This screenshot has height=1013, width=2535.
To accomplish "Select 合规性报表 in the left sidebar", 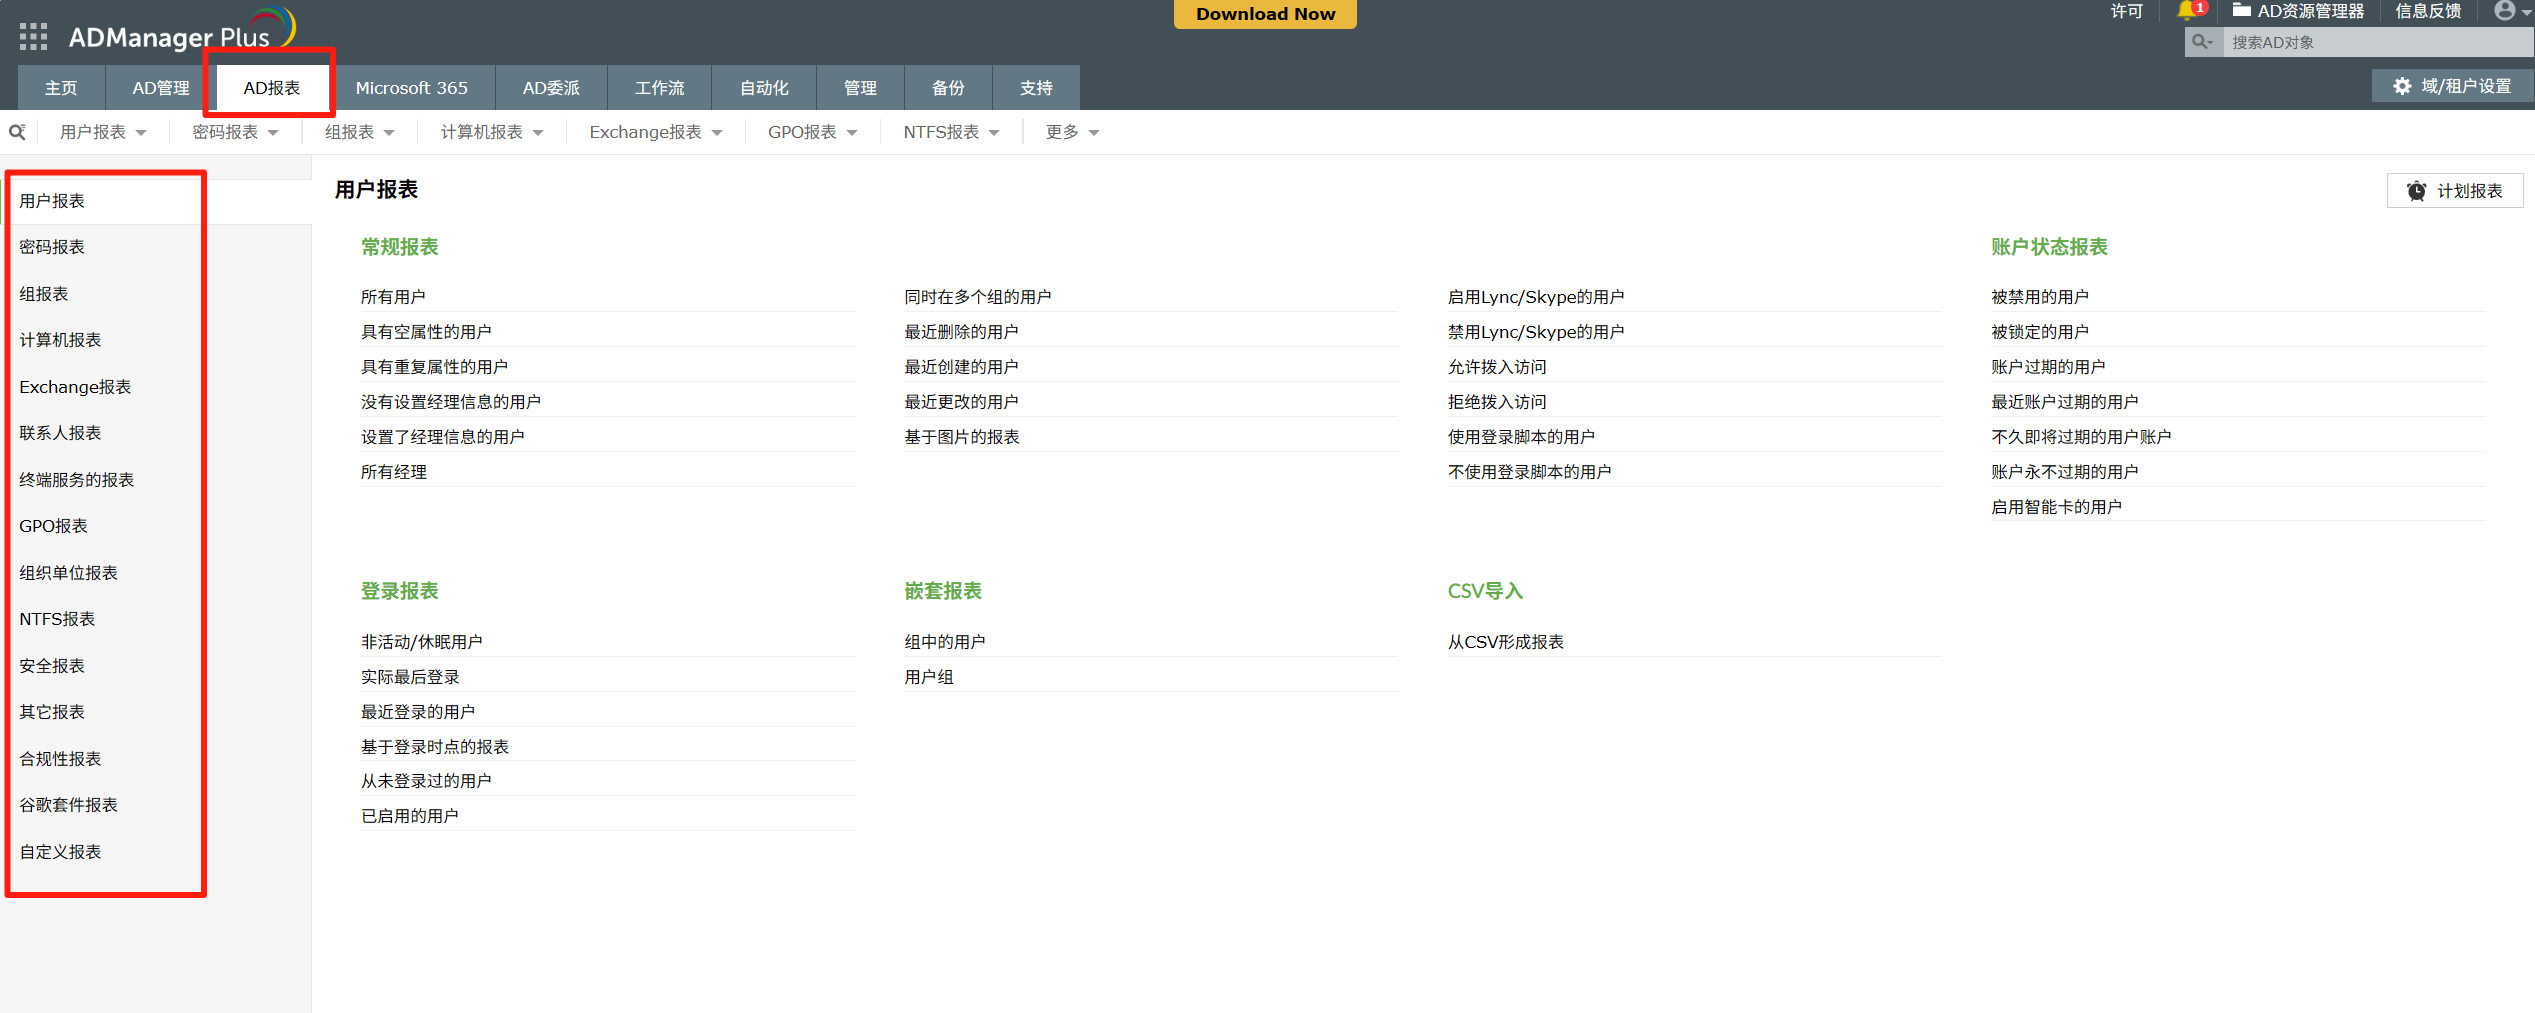I will tap(60, 759).
